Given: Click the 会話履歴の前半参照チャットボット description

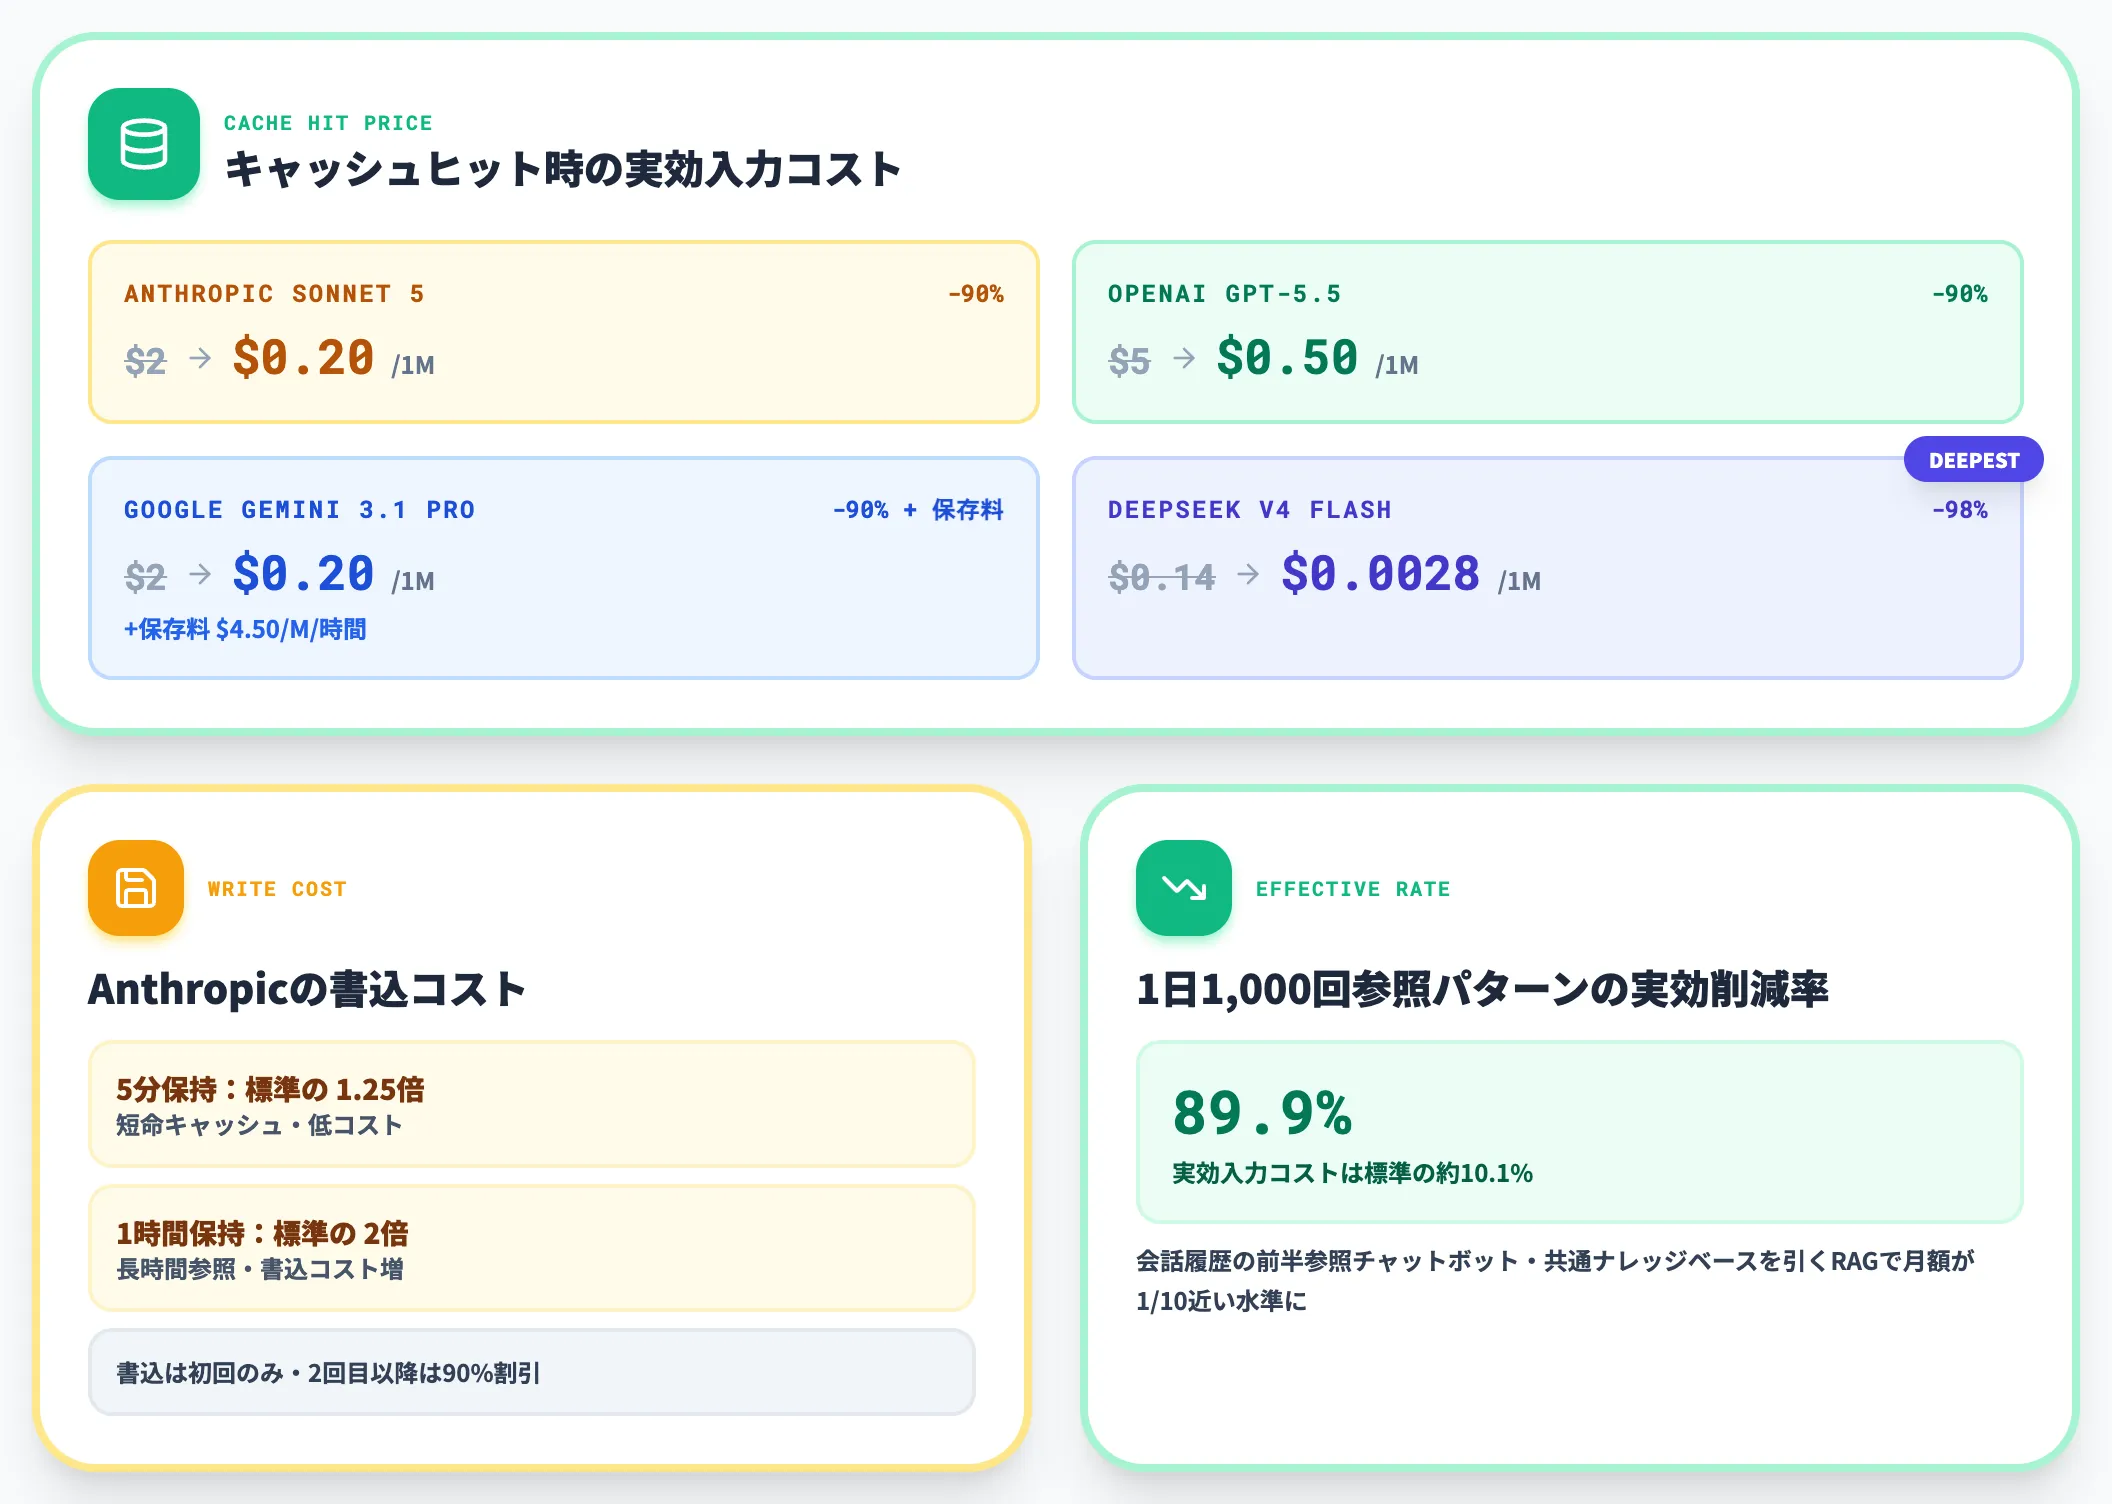Looking at the screenshot, I should 1555,1281.
